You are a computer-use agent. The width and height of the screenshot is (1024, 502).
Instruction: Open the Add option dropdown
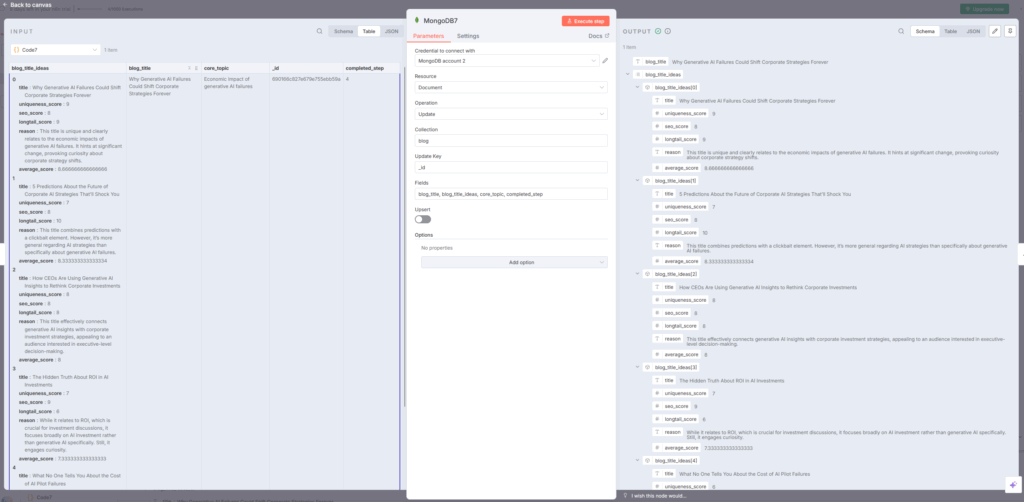(x=513, y=262)
